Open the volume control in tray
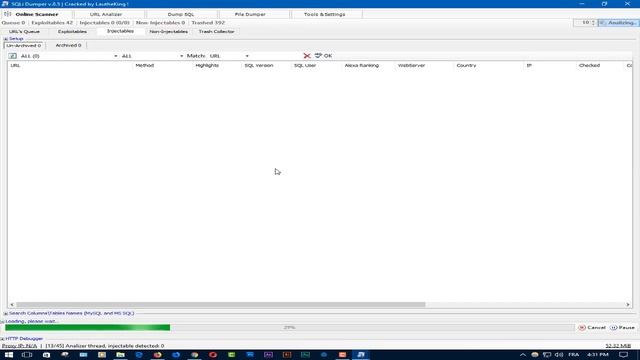 coord(559,355)
